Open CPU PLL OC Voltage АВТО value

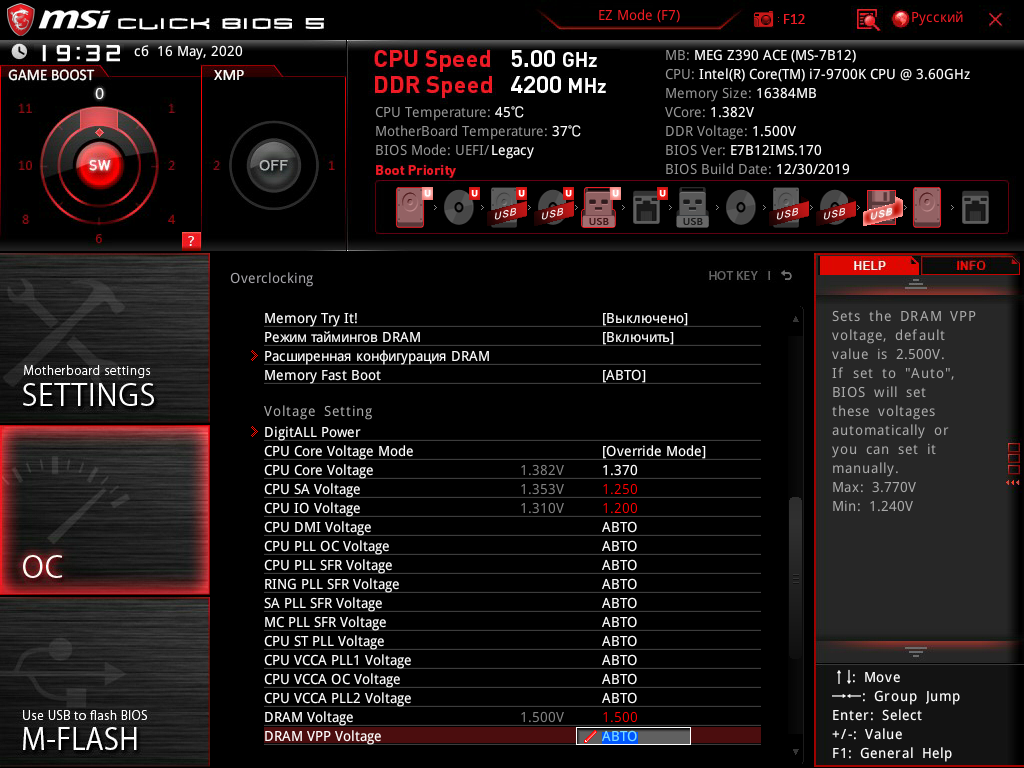coord(619,546)
